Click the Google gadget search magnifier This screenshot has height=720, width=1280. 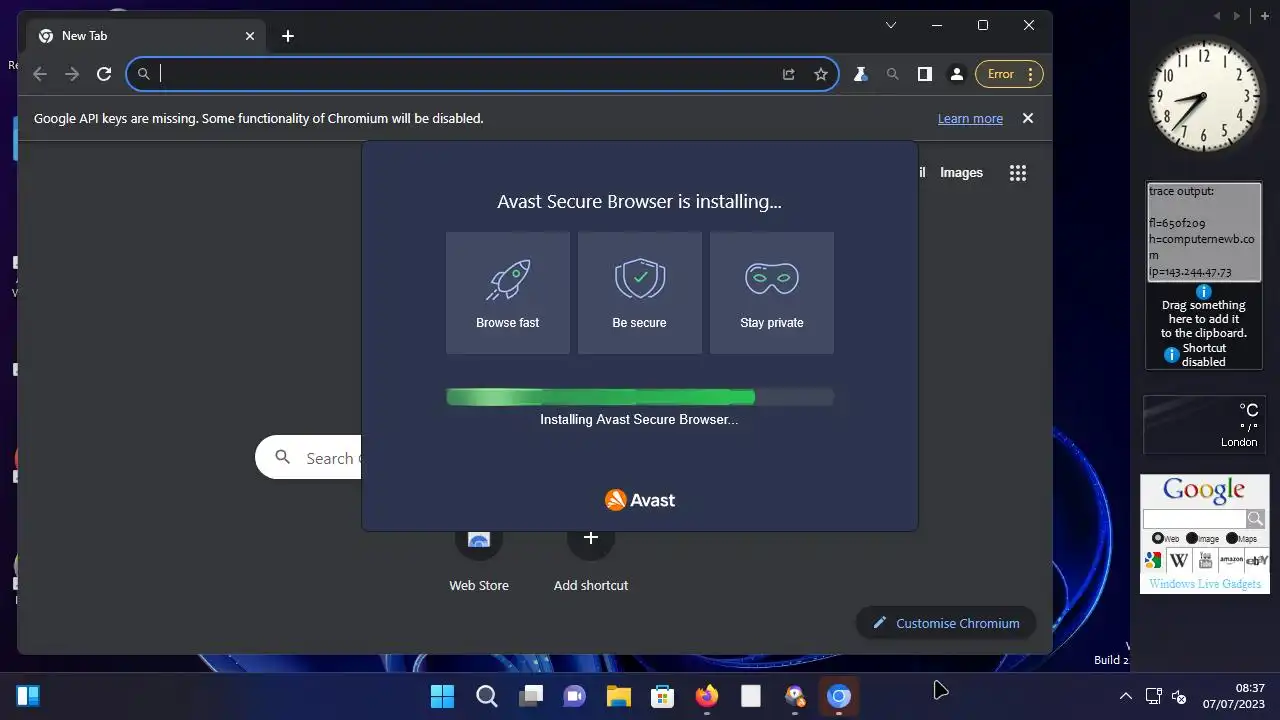click(x=1256, y=519)
